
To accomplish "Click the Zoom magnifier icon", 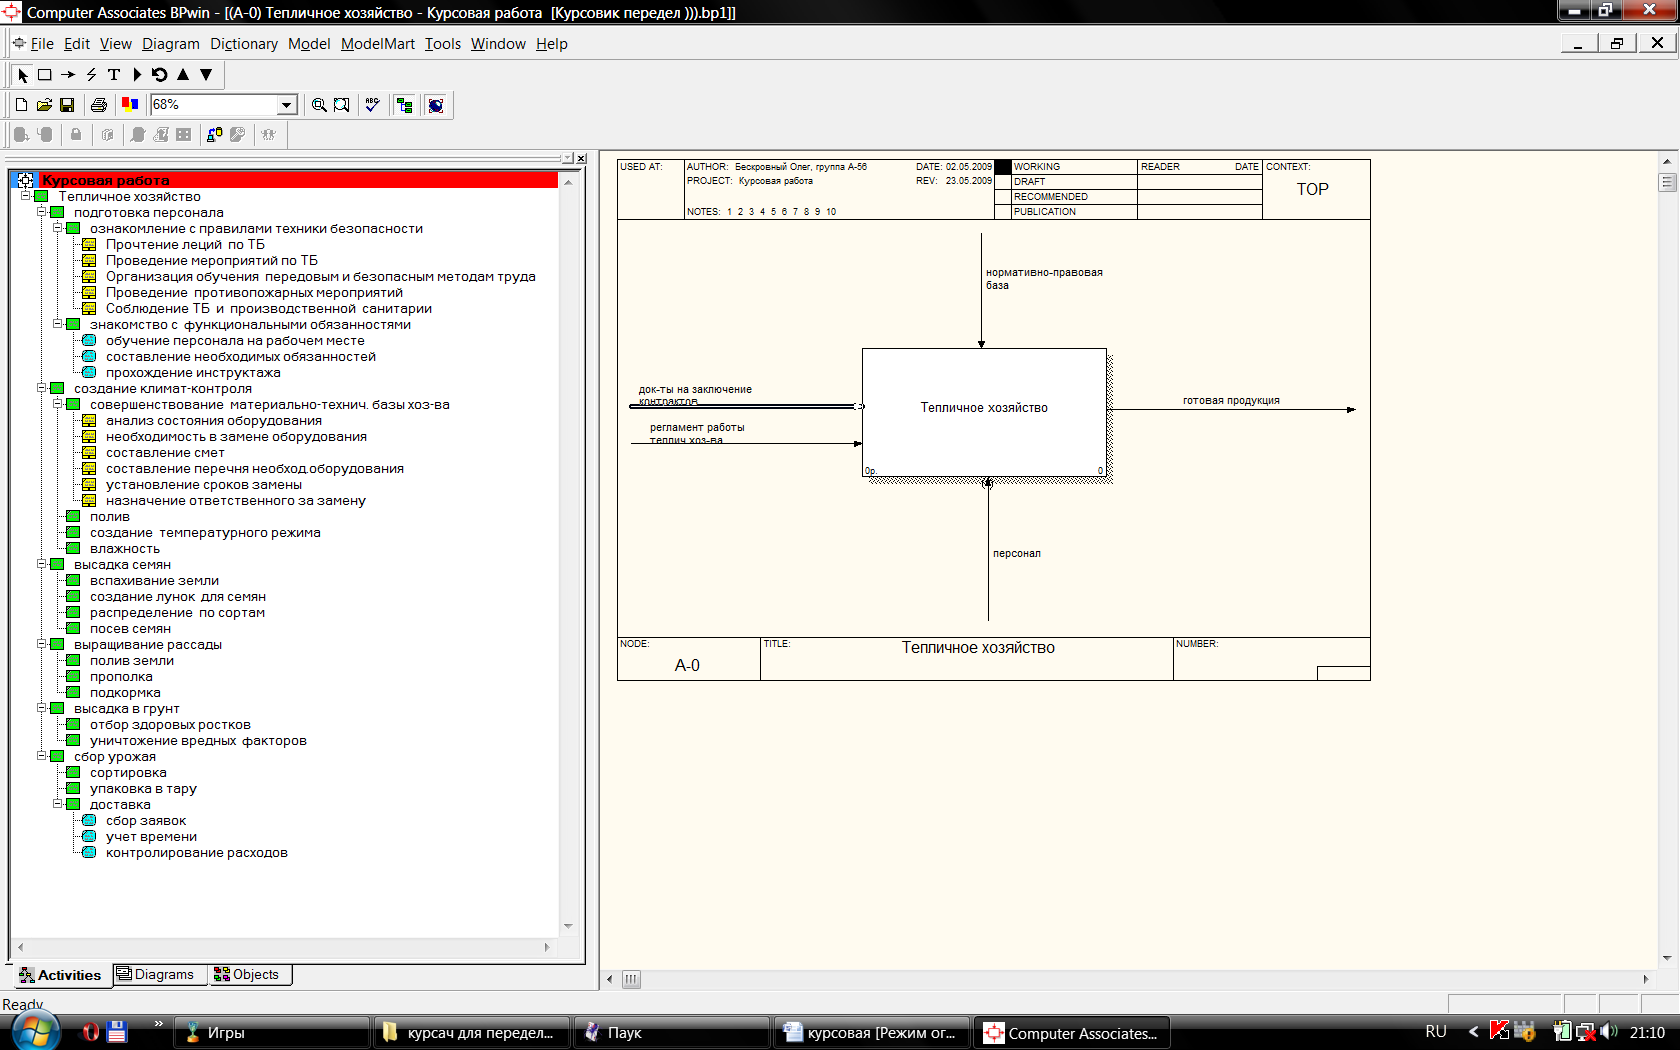I will pyautogui.click(x=319, y=105).
